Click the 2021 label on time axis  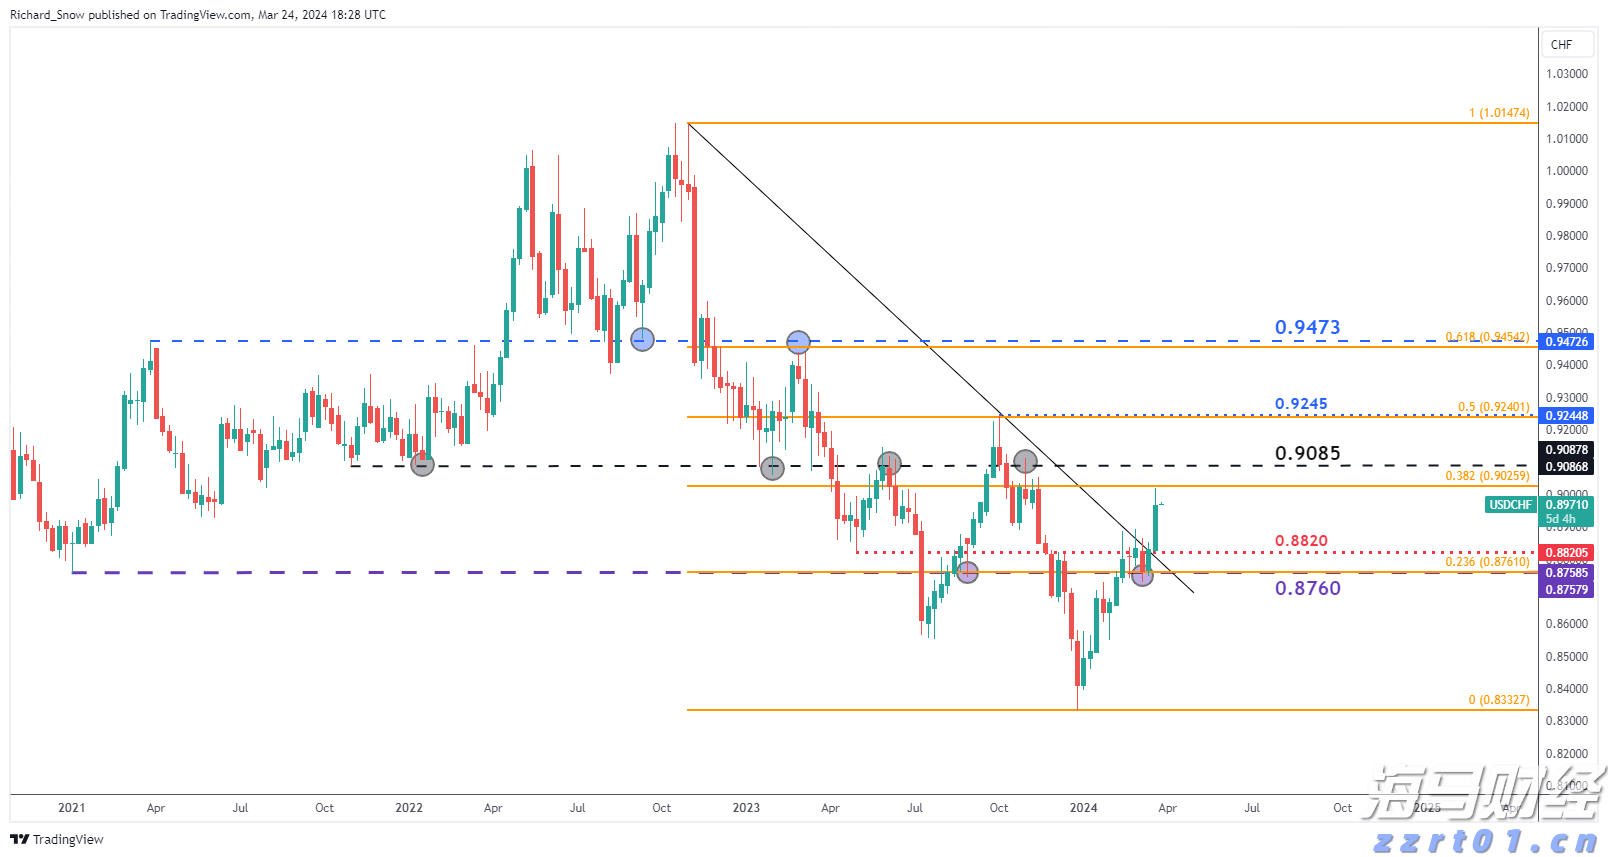(71, 808)
